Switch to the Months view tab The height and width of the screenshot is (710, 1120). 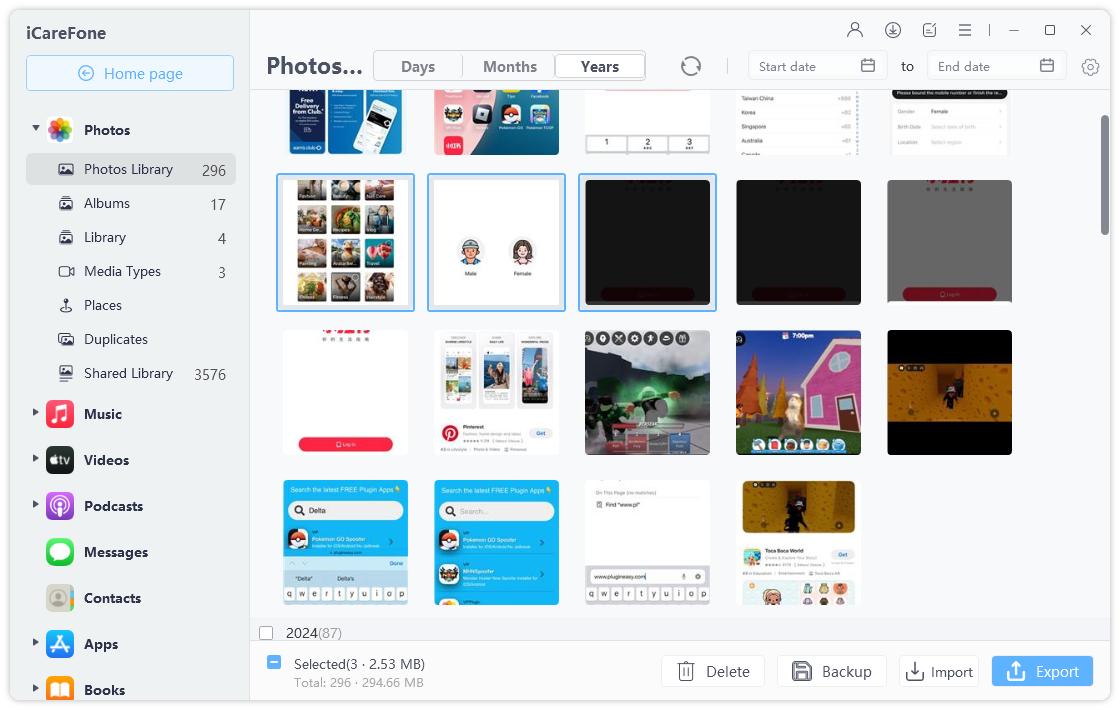[x=509, y=66]
